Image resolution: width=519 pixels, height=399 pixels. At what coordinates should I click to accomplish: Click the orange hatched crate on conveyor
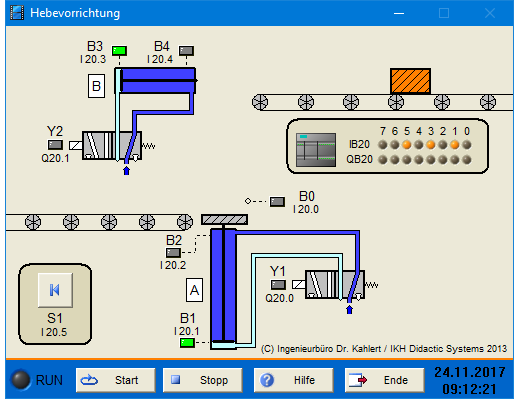[410, 81]
